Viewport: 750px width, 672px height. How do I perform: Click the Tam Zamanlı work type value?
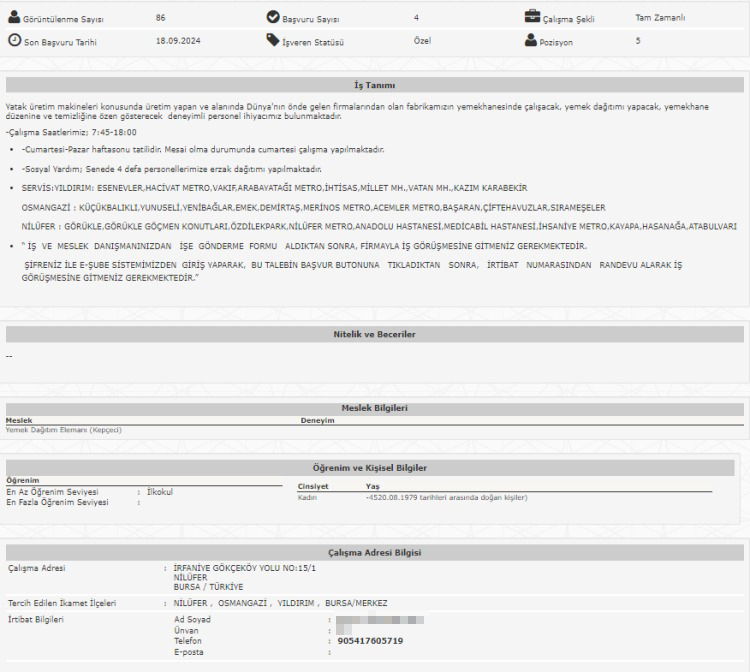660,18
